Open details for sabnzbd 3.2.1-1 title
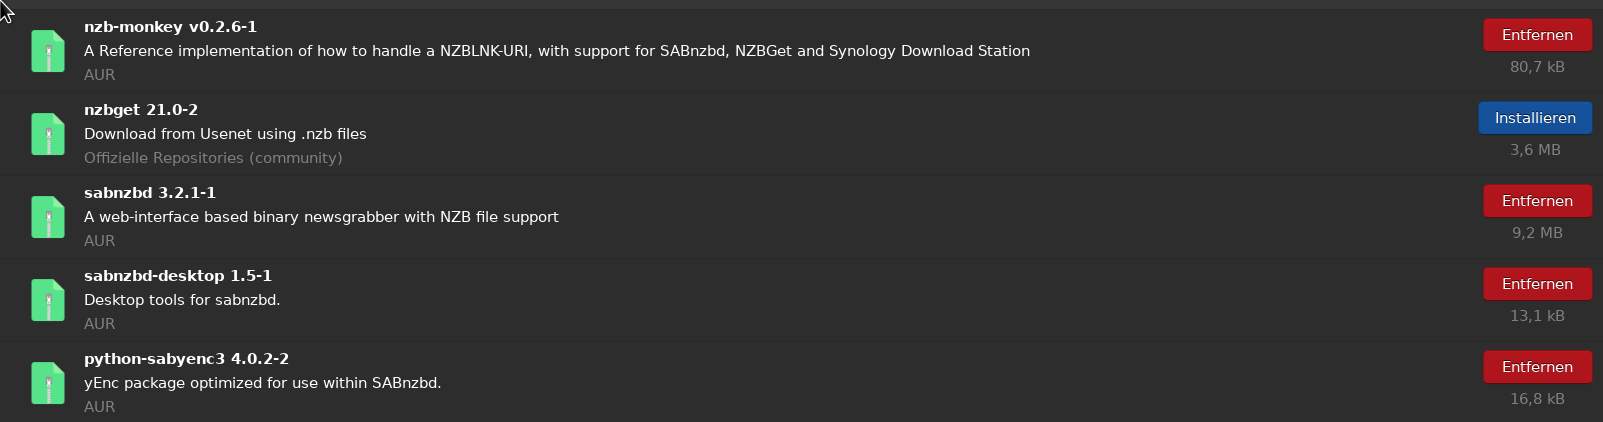The height and width of the screenshot is (422, 1603). (150, 193)
